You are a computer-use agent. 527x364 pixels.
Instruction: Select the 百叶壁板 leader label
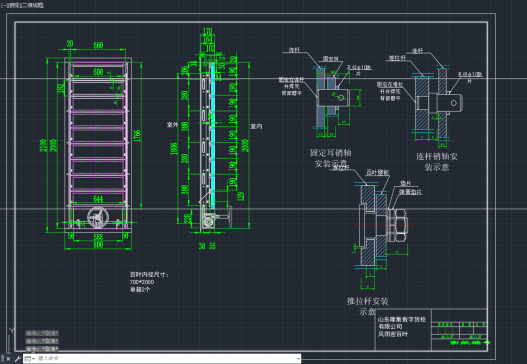pos(377,172)
